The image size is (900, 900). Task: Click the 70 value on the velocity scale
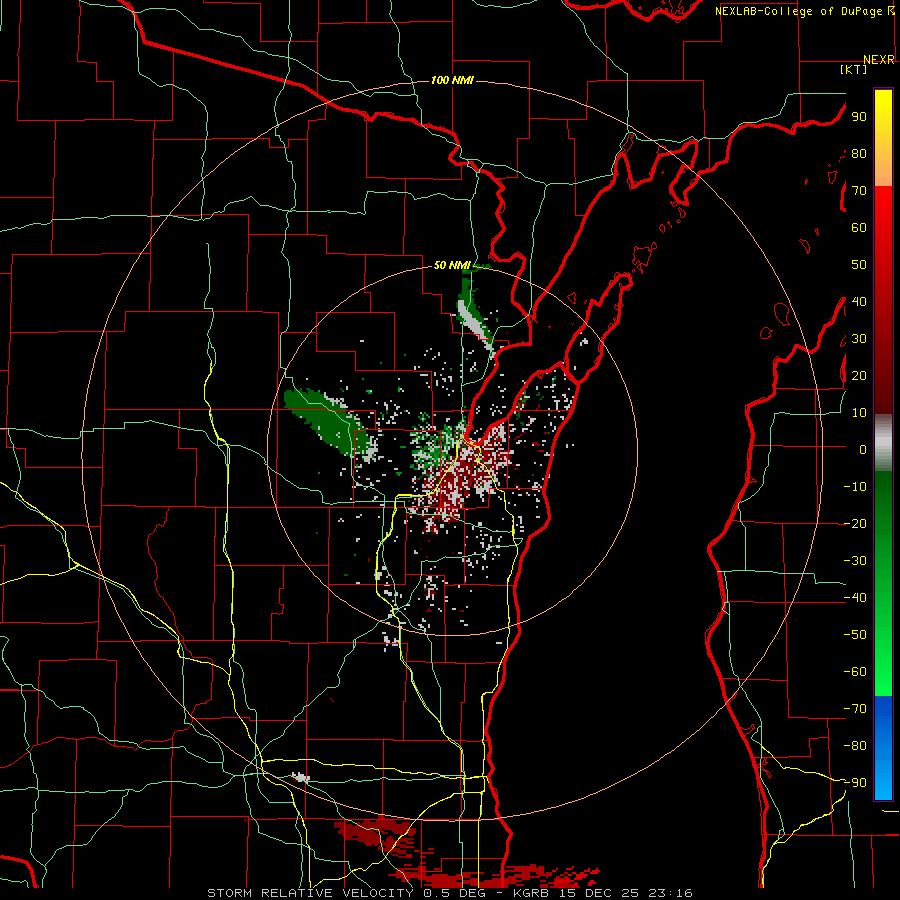coord(859,191)
